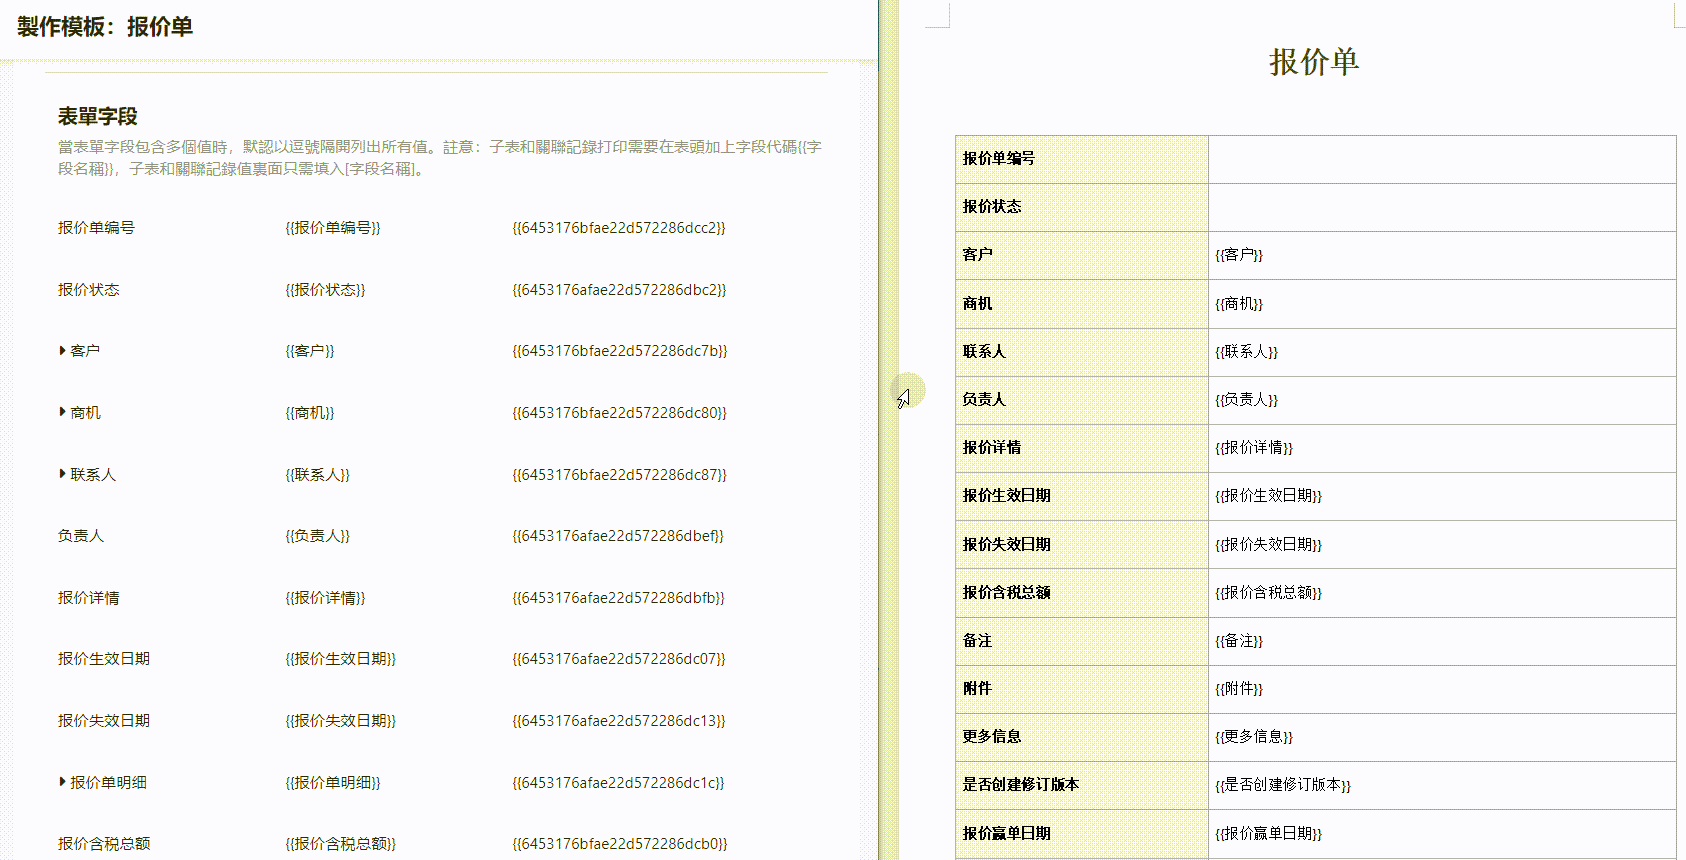
Task: Click the ID code {{6453176bfae22d572286dcb0}}
Action: pos(620,844)
